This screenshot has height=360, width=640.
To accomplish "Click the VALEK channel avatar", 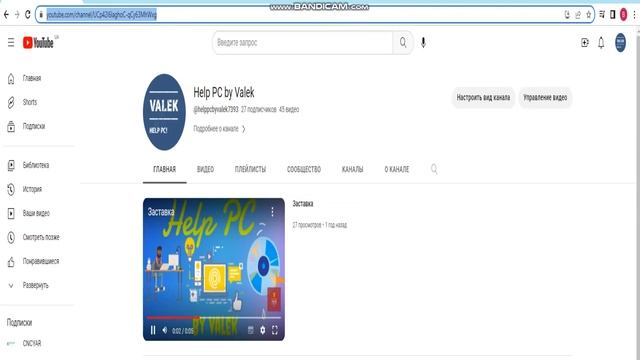I will click(164, 112).
